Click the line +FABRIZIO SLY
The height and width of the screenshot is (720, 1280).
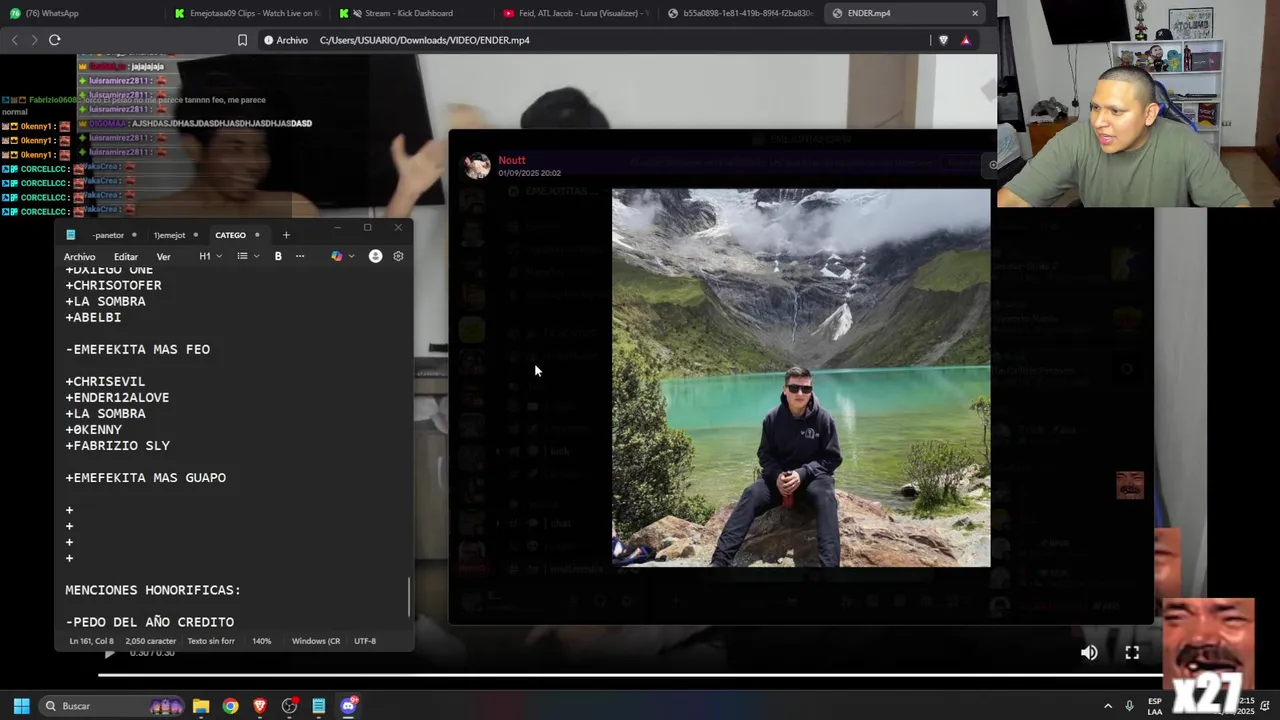click(117, 446)
